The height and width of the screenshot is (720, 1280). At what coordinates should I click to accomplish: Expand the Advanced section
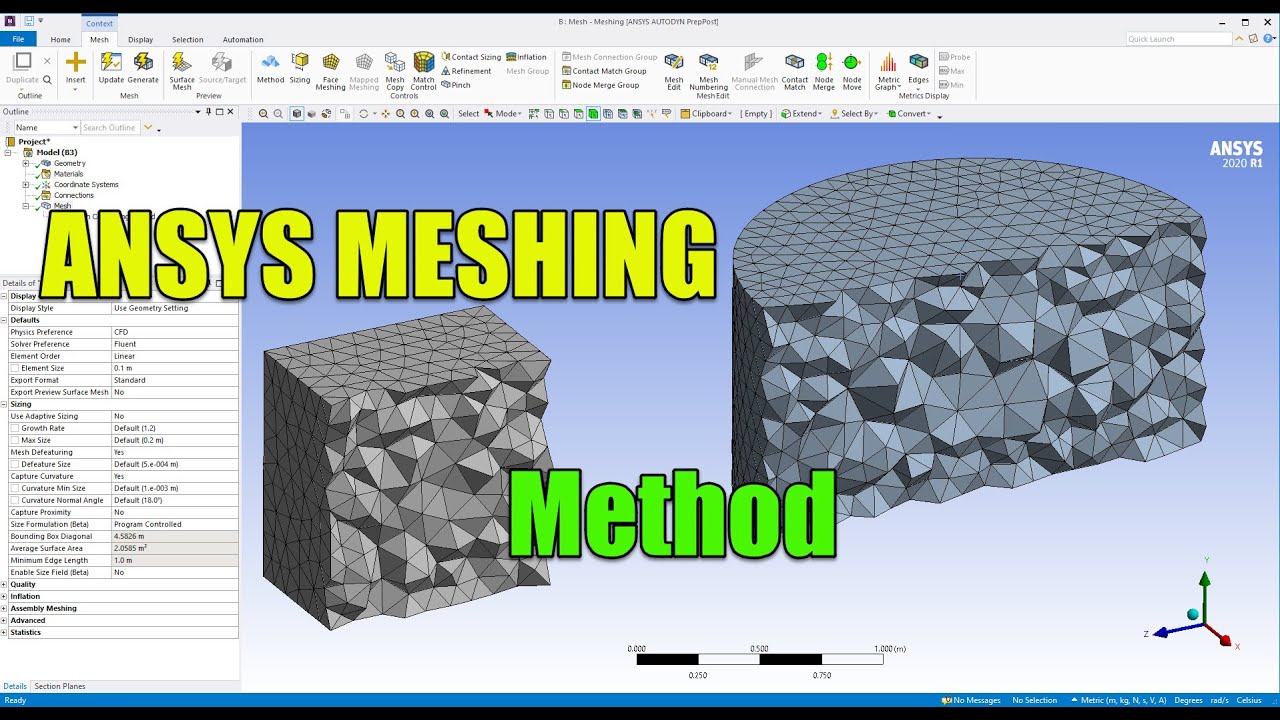click(4, 620)
